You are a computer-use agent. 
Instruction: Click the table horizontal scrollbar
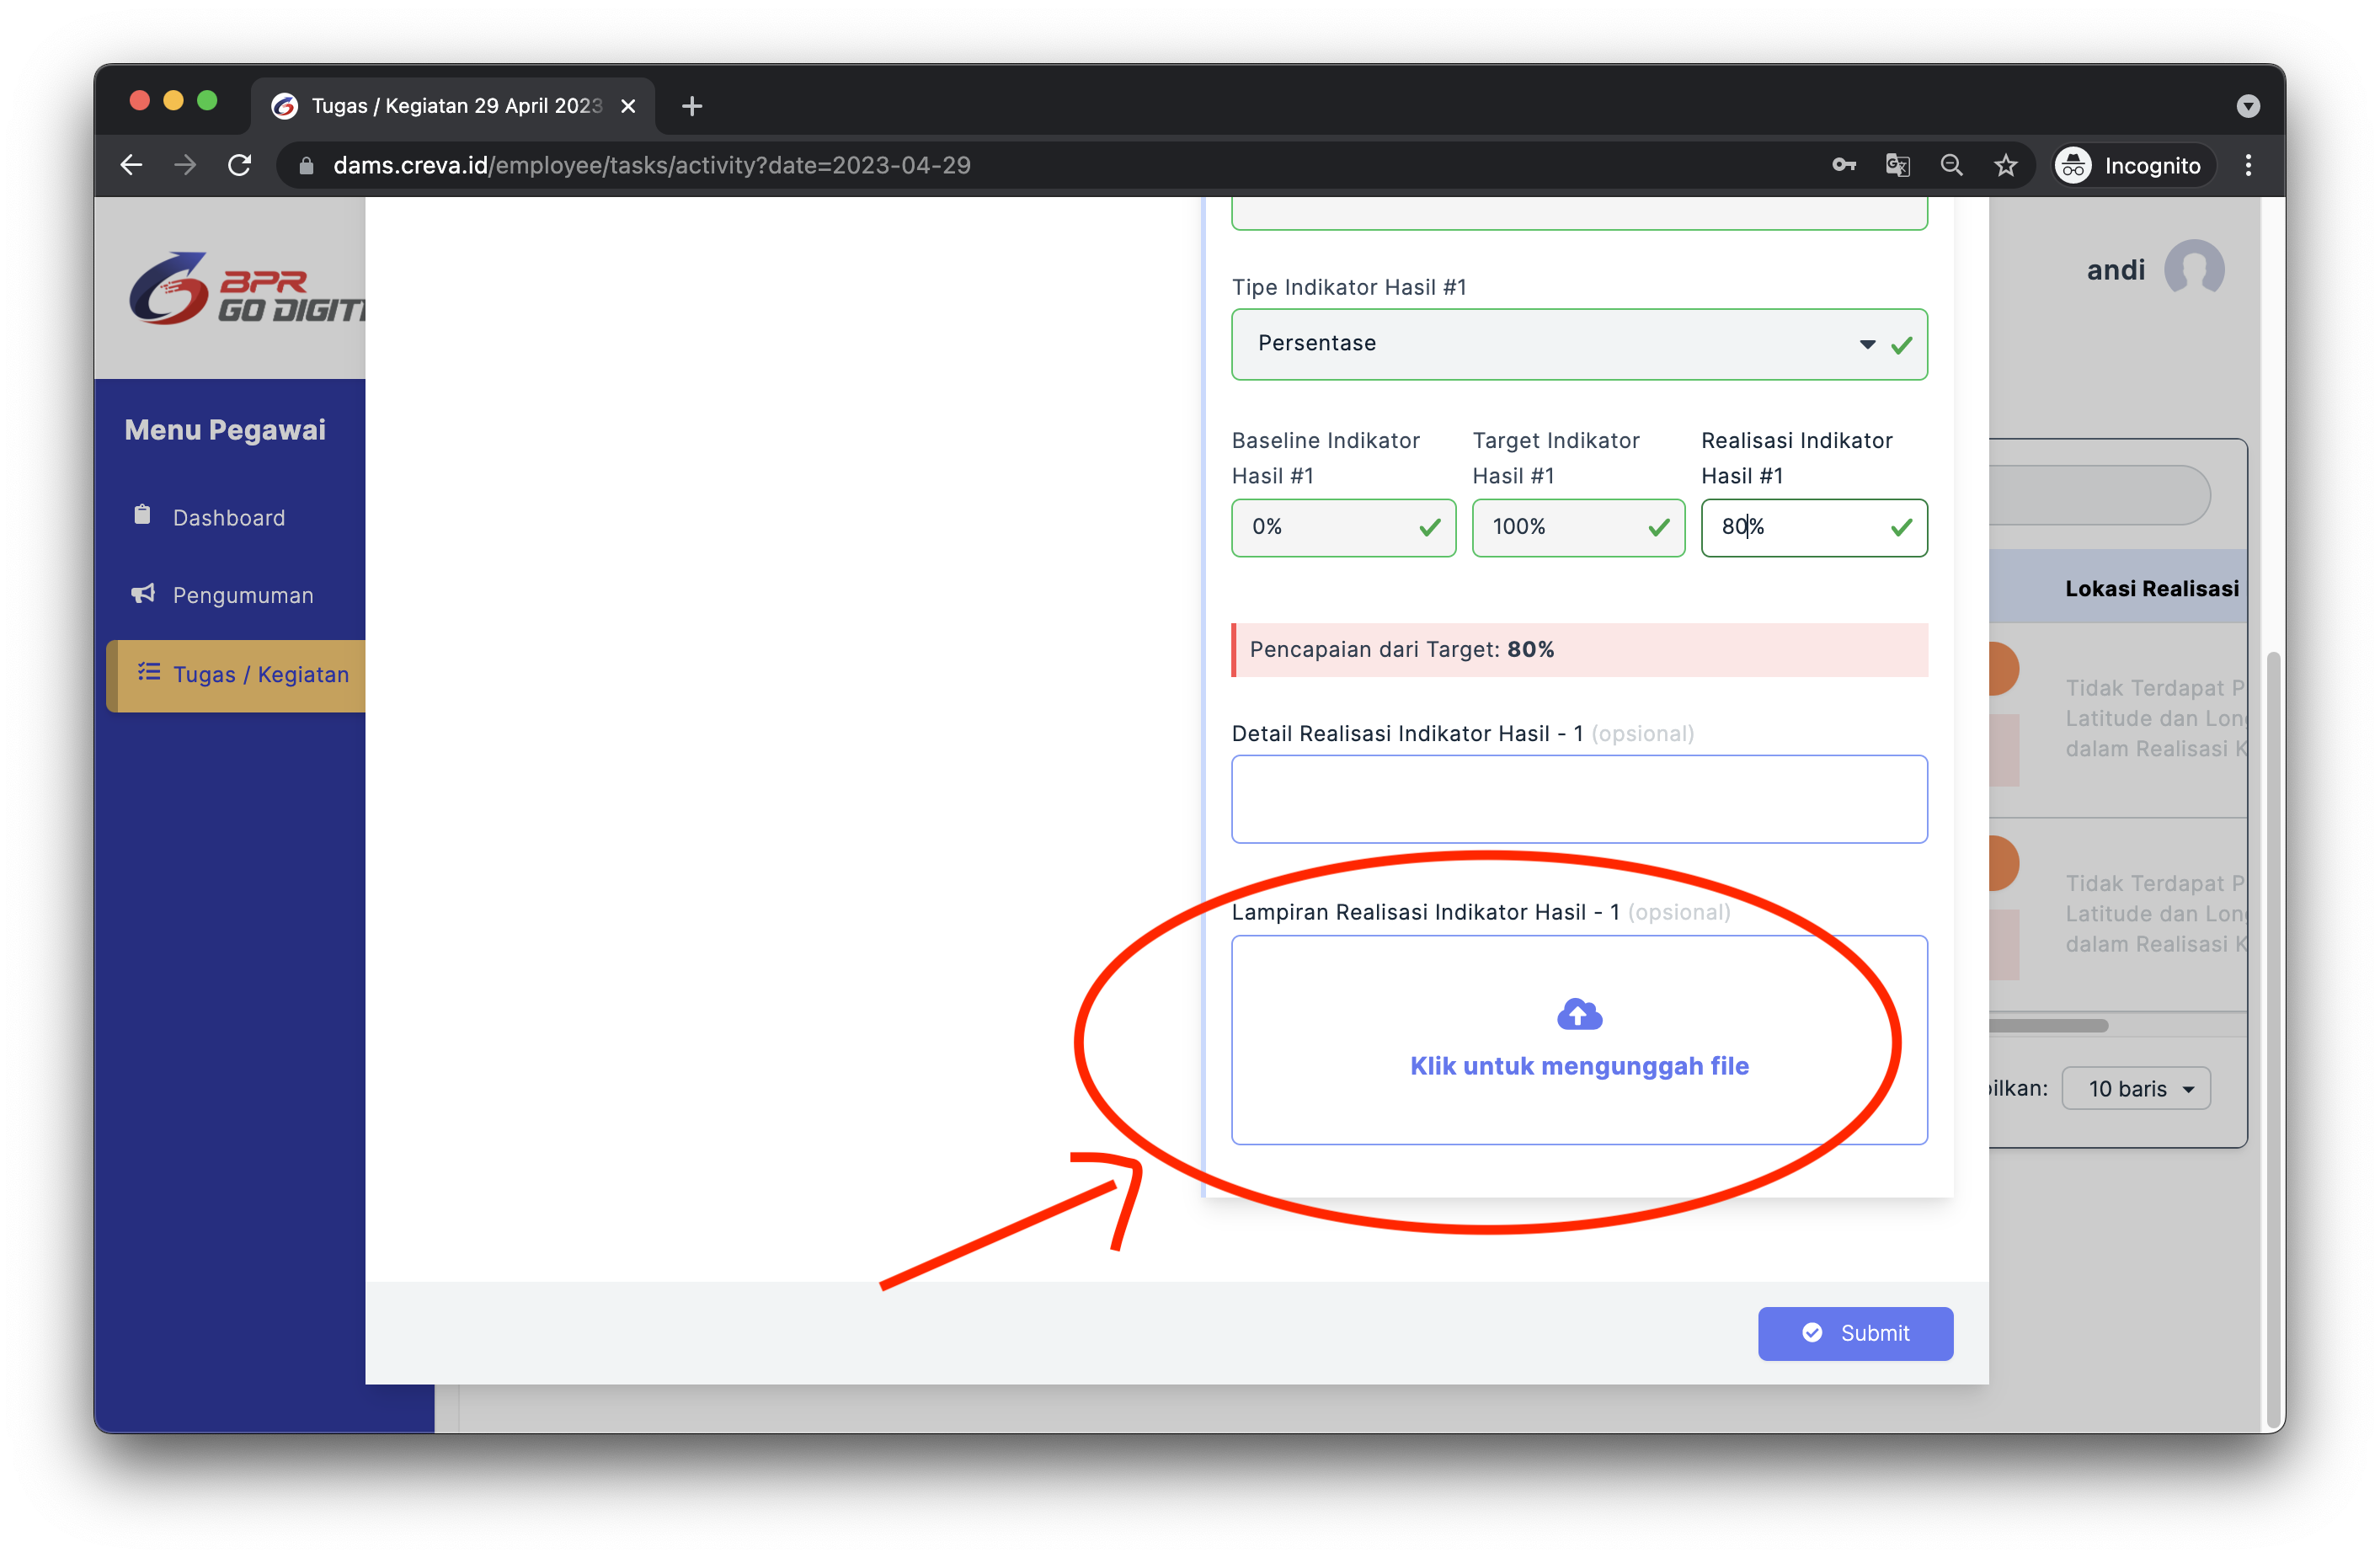click(x=2048, y=1025)
